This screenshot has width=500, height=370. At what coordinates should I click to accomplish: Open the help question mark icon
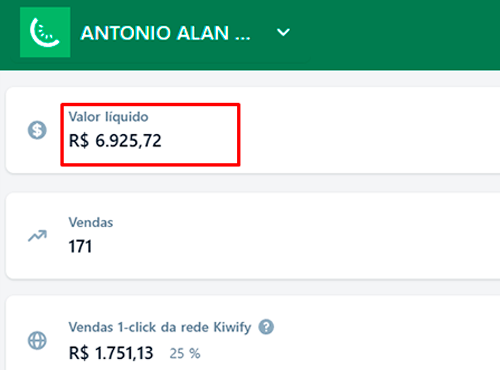[266, 327]
